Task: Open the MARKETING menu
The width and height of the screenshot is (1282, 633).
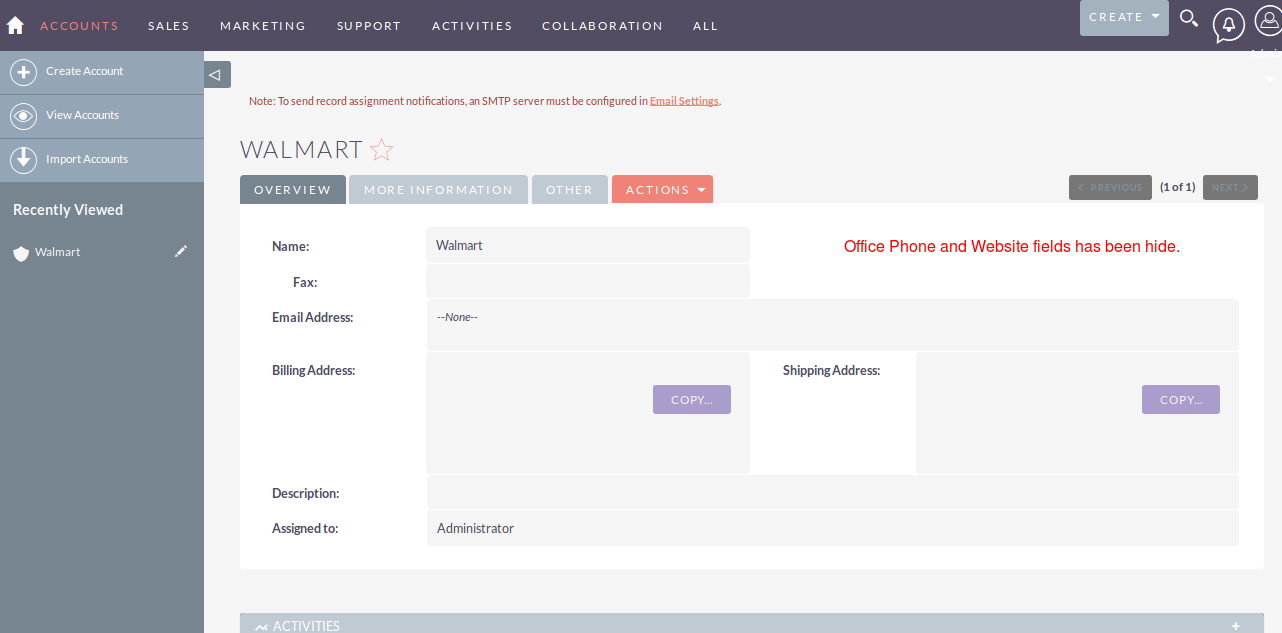Action: (x=263, y=26)
